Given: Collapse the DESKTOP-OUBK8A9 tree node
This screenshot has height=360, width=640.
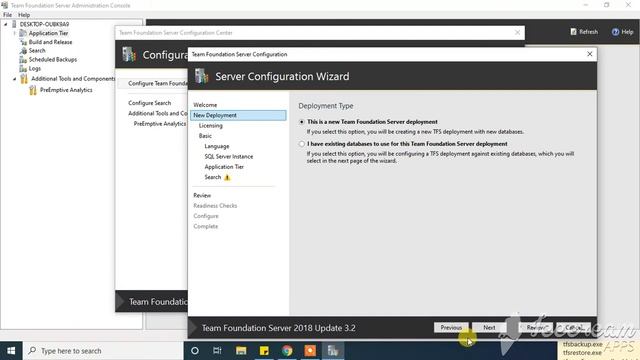Looking at the screenshot, I should point(6,24).
